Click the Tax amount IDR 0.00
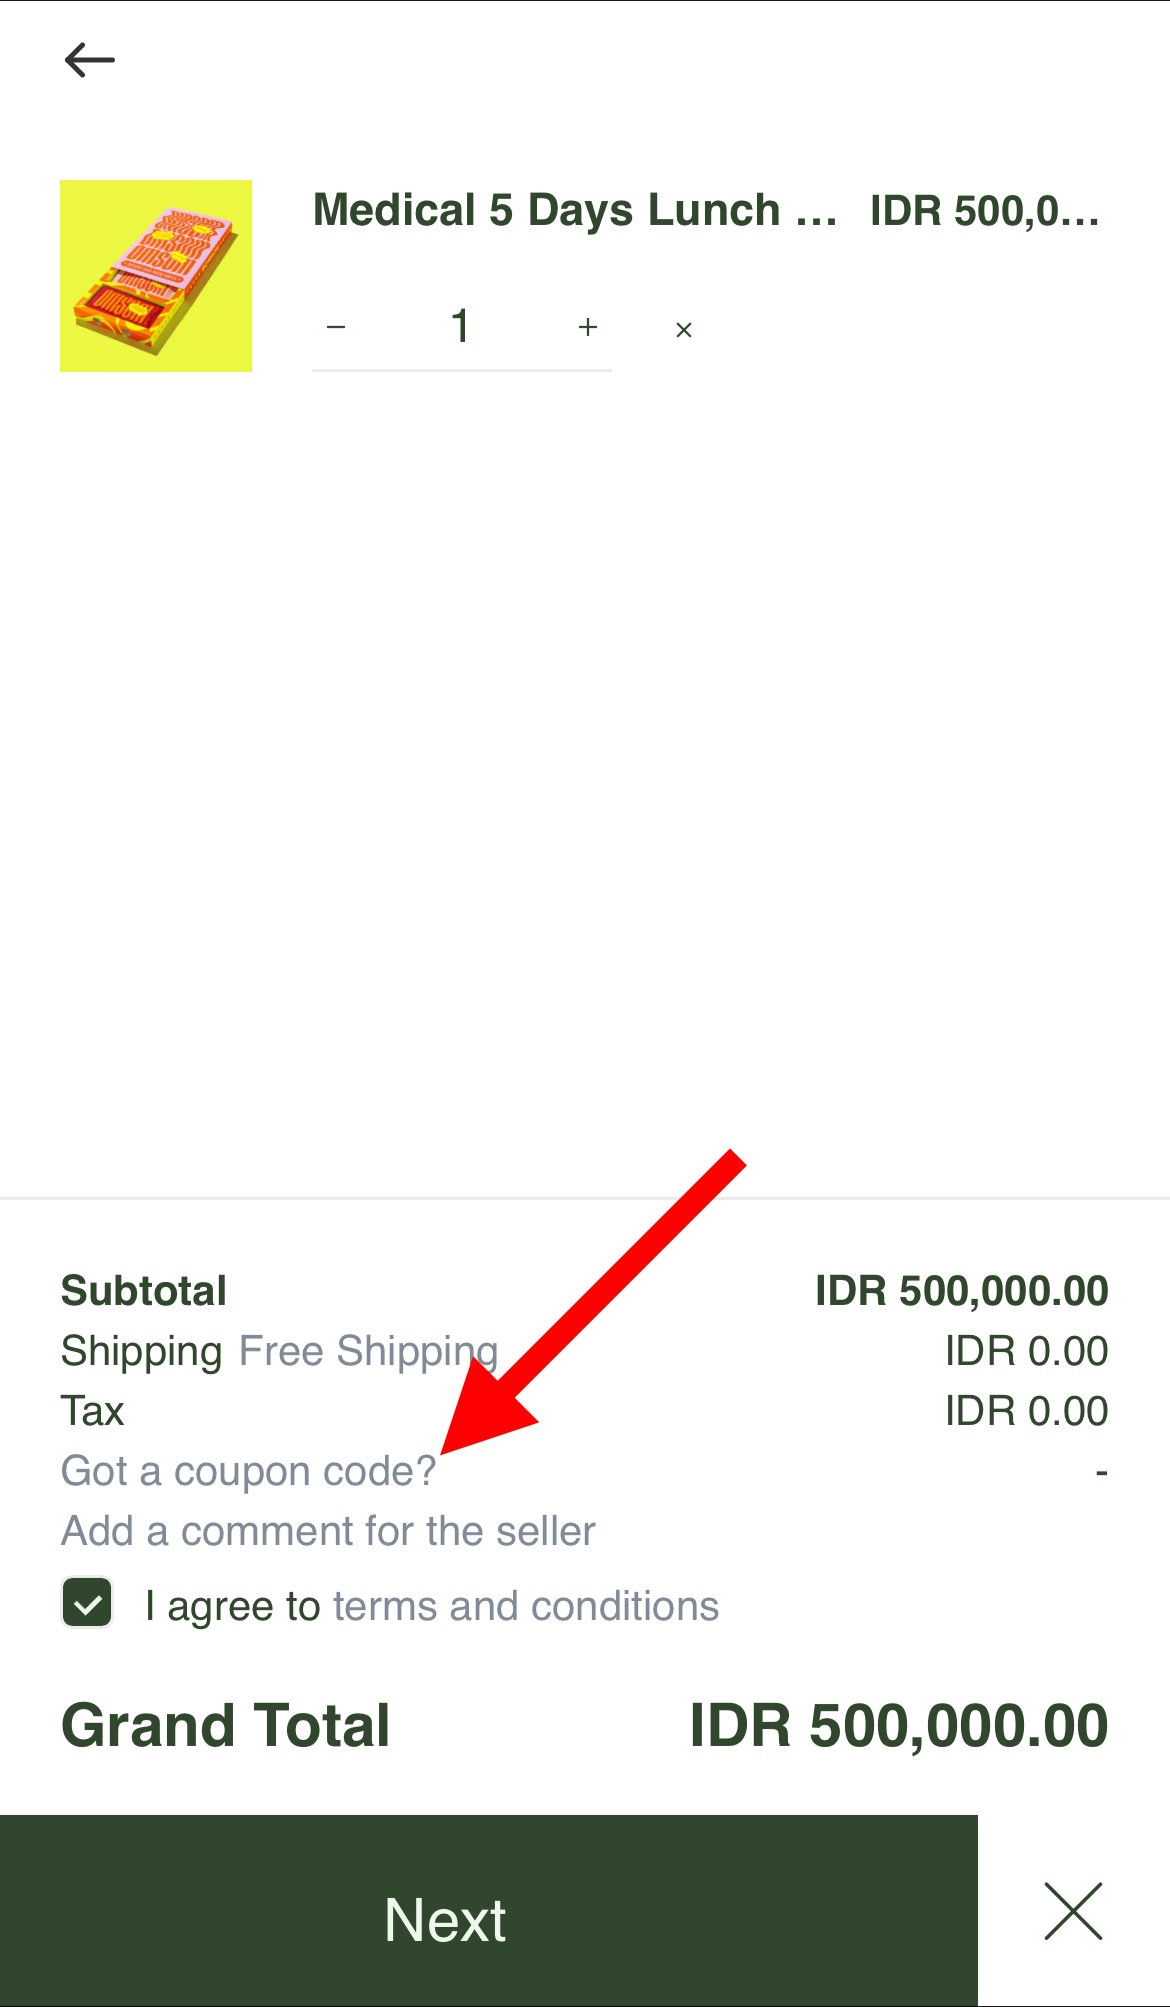 (1027, 1411)
